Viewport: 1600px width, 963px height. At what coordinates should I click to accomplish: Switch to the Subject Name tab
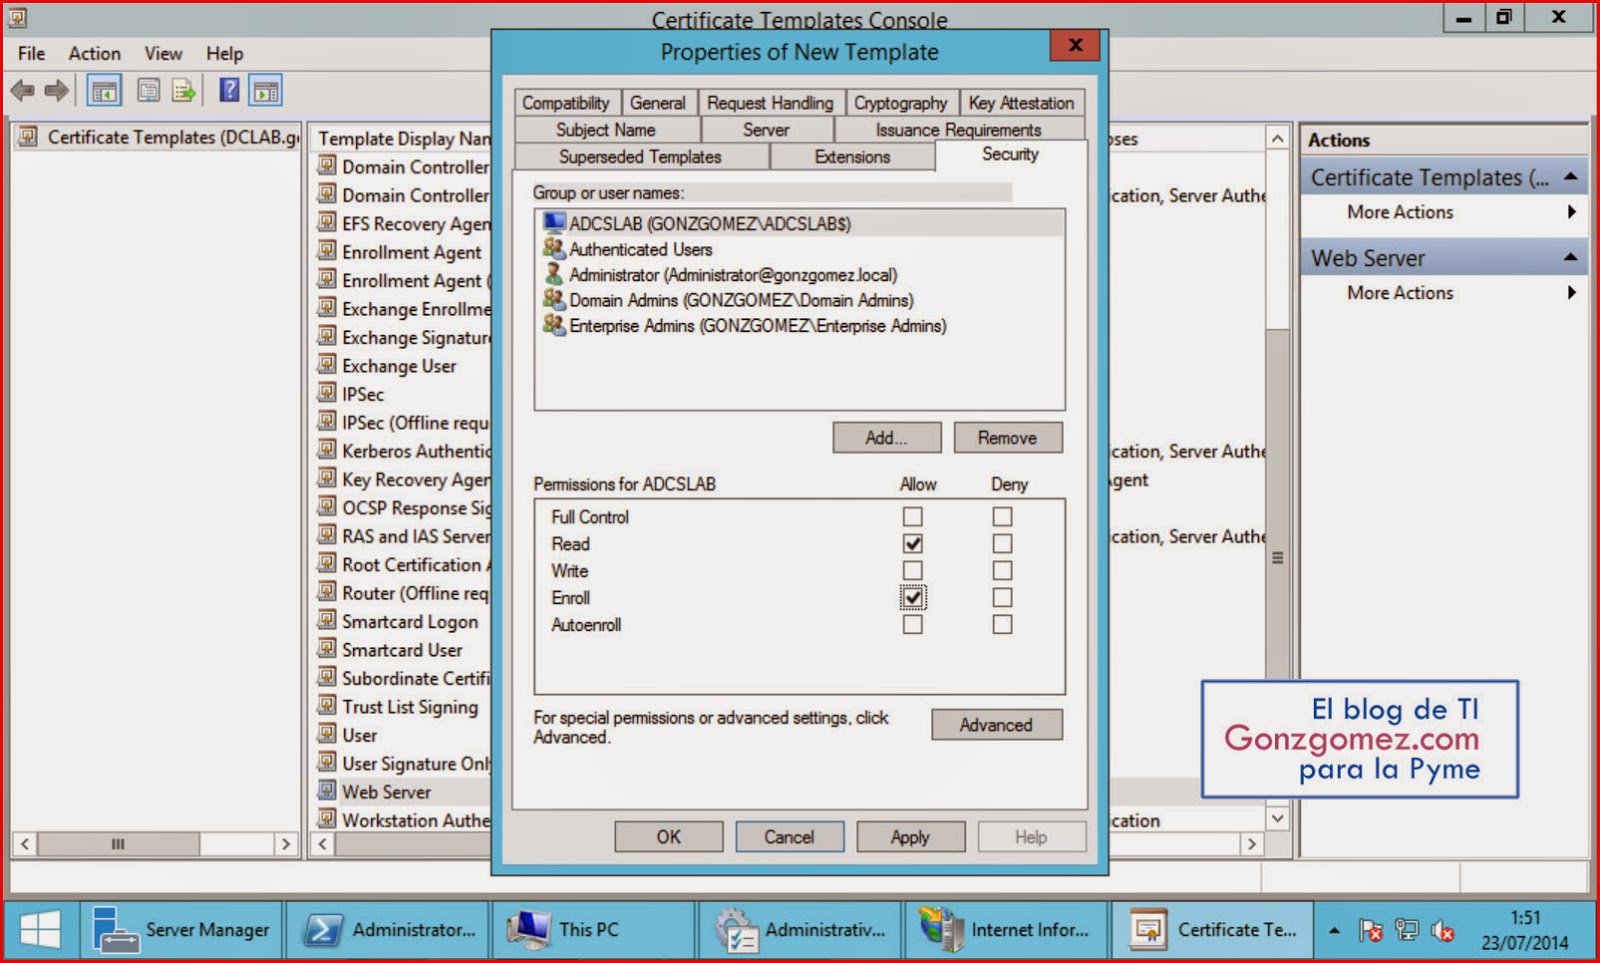pos(606,130)
